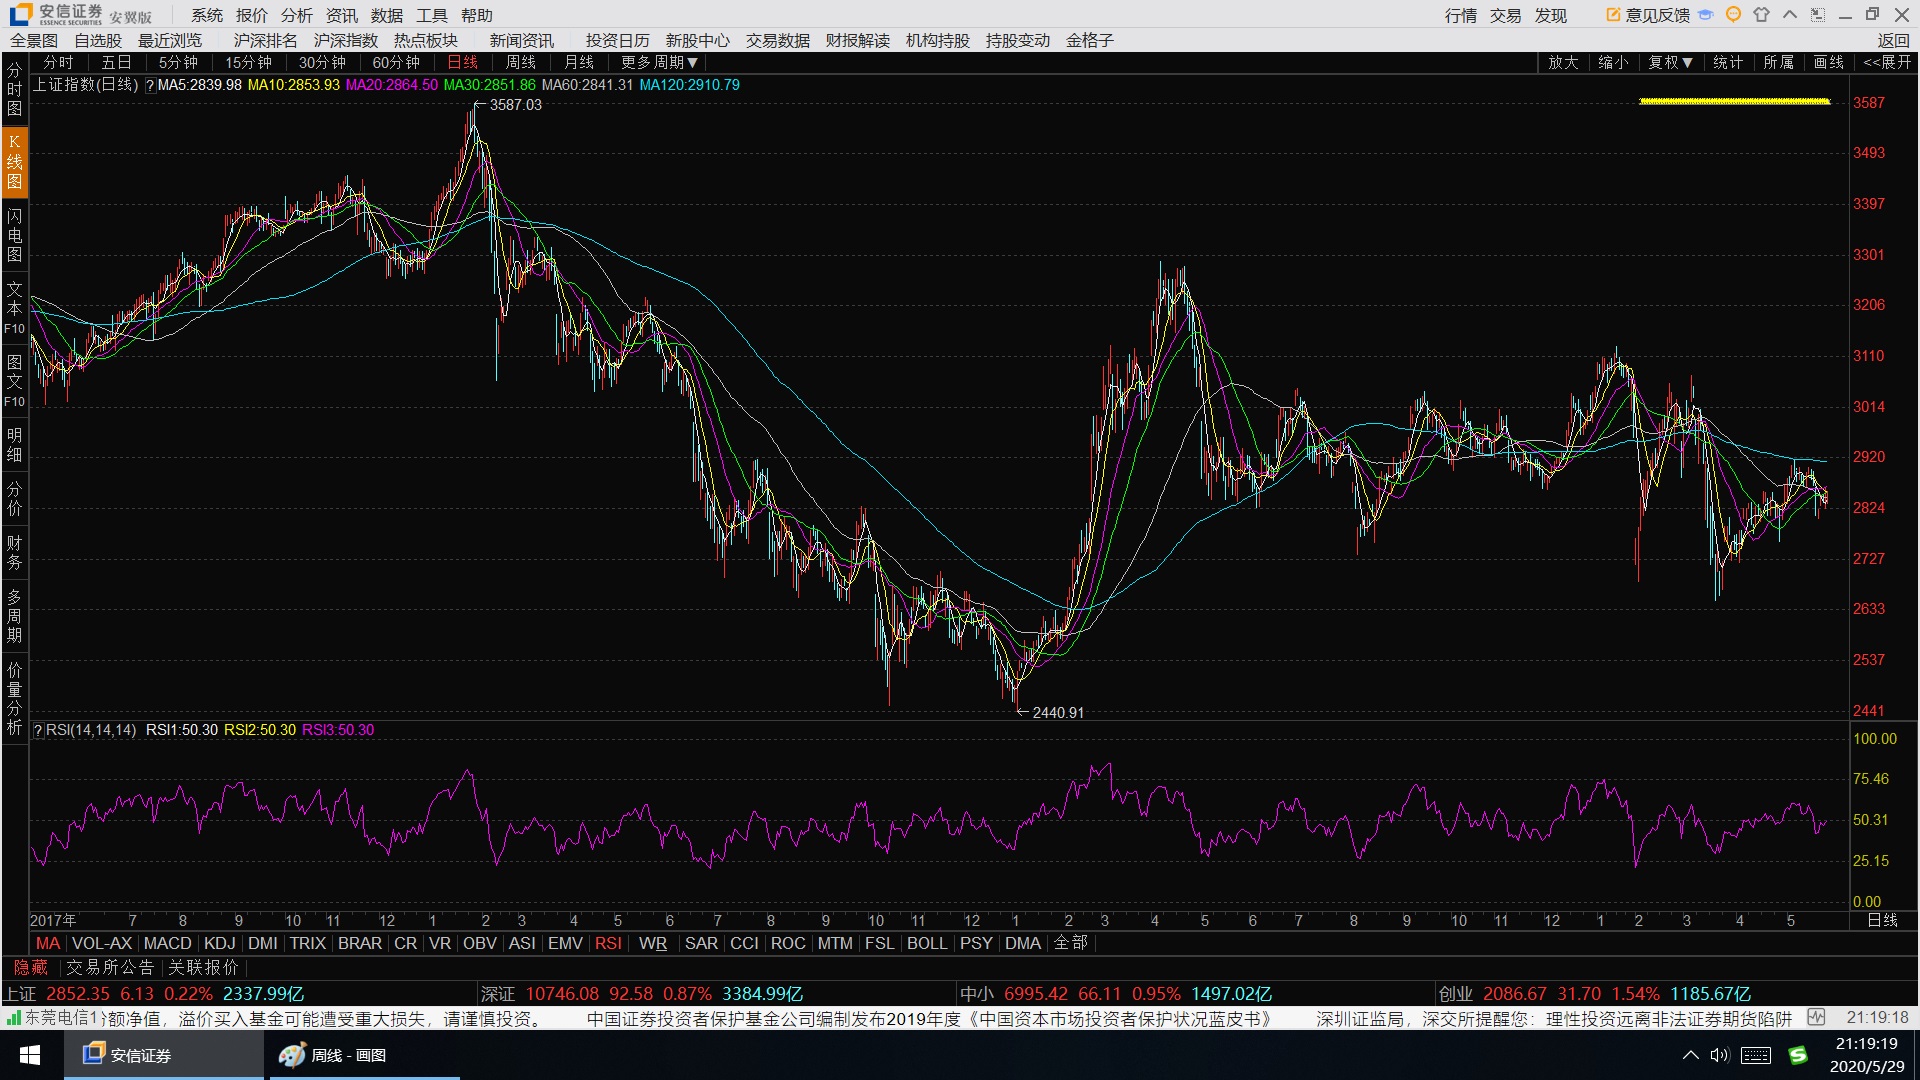The width and height of the screenshot is (1920, 1080).
Task: Click the 返回 button
Action: (x=1893, y=40)
